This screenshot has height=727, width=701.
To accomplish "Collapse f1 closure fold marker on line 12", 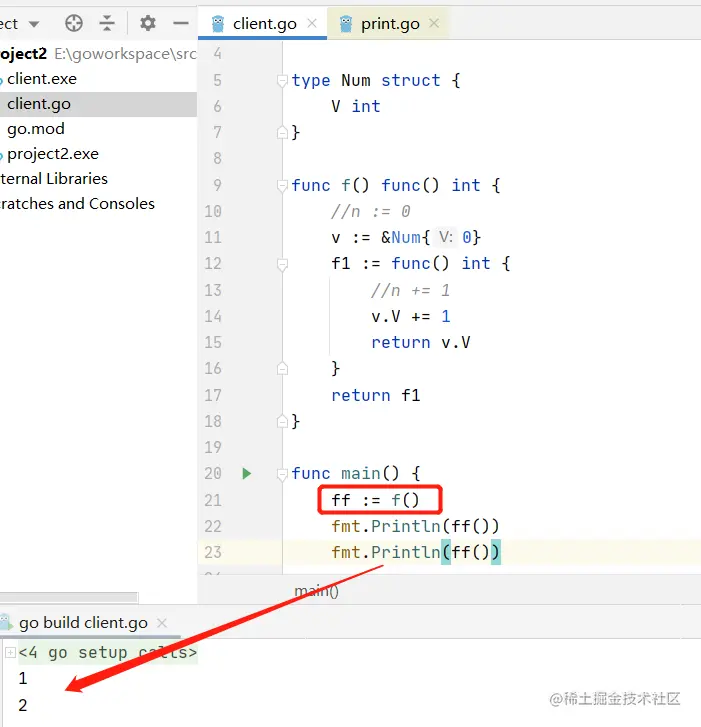I will coord(282,264).
